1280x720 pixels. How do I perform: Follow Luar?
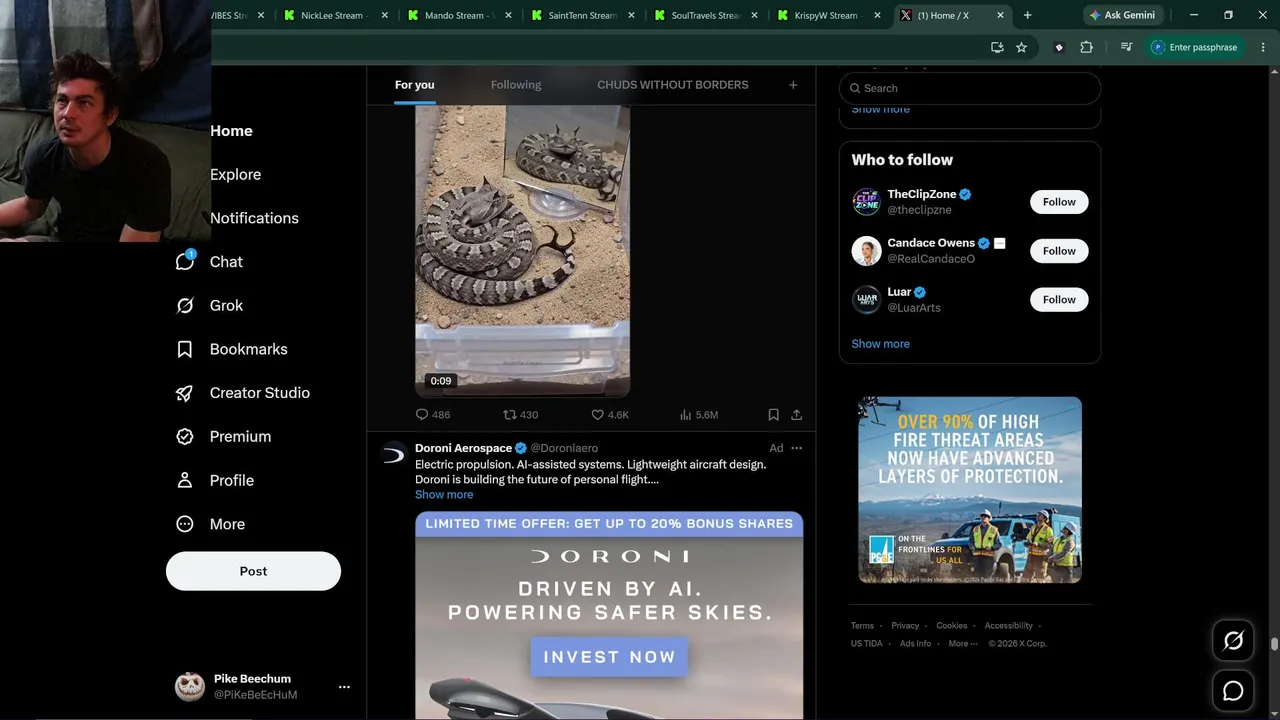coord(1059,299)
